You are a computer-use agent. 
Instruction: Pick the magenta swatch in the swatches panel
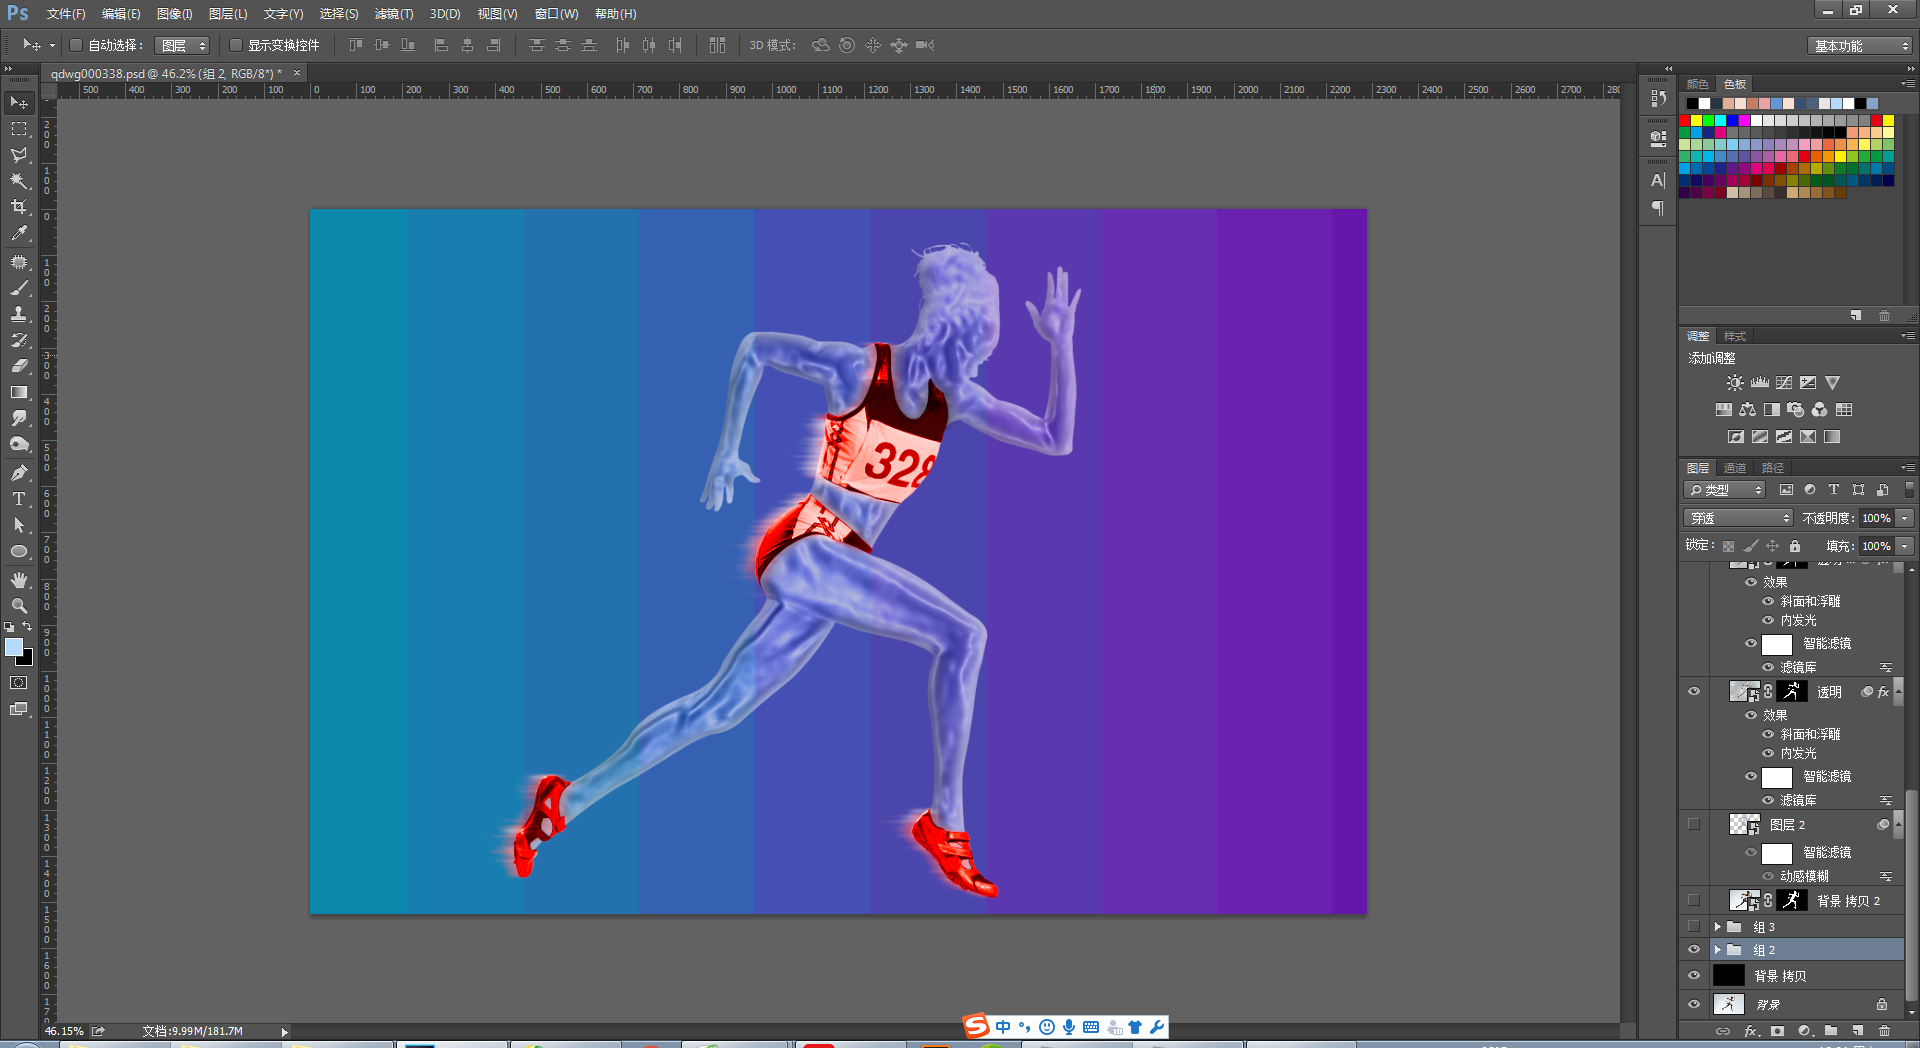tap(1745, 121)
